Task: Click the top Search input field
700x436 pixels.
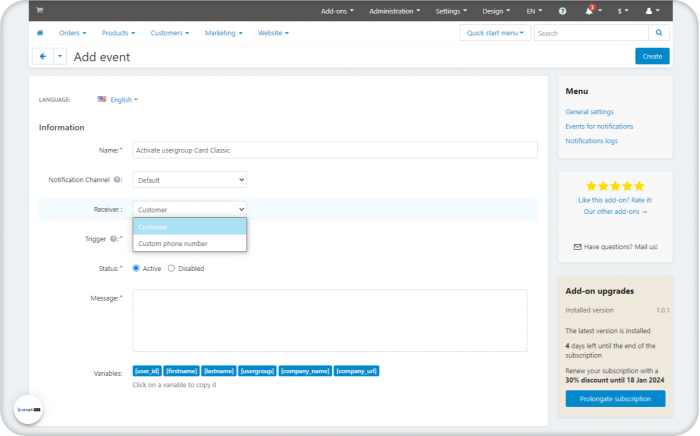Action: pos(592,33)
